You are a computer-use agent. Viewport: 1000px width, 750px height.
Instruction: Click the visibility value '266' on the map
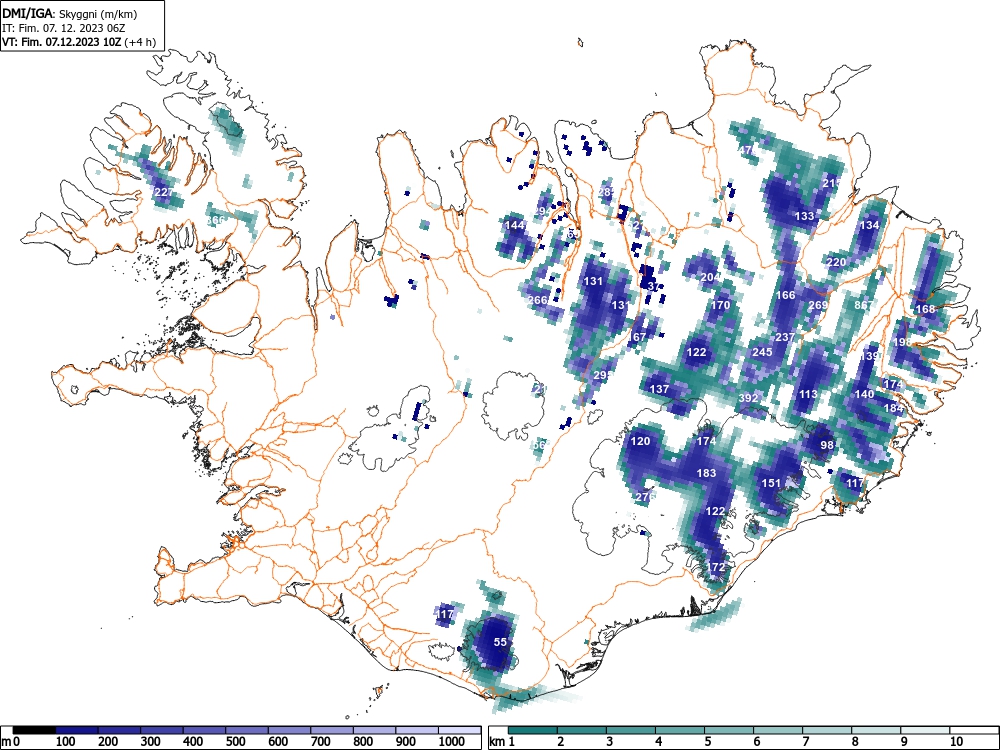point(538,300)
